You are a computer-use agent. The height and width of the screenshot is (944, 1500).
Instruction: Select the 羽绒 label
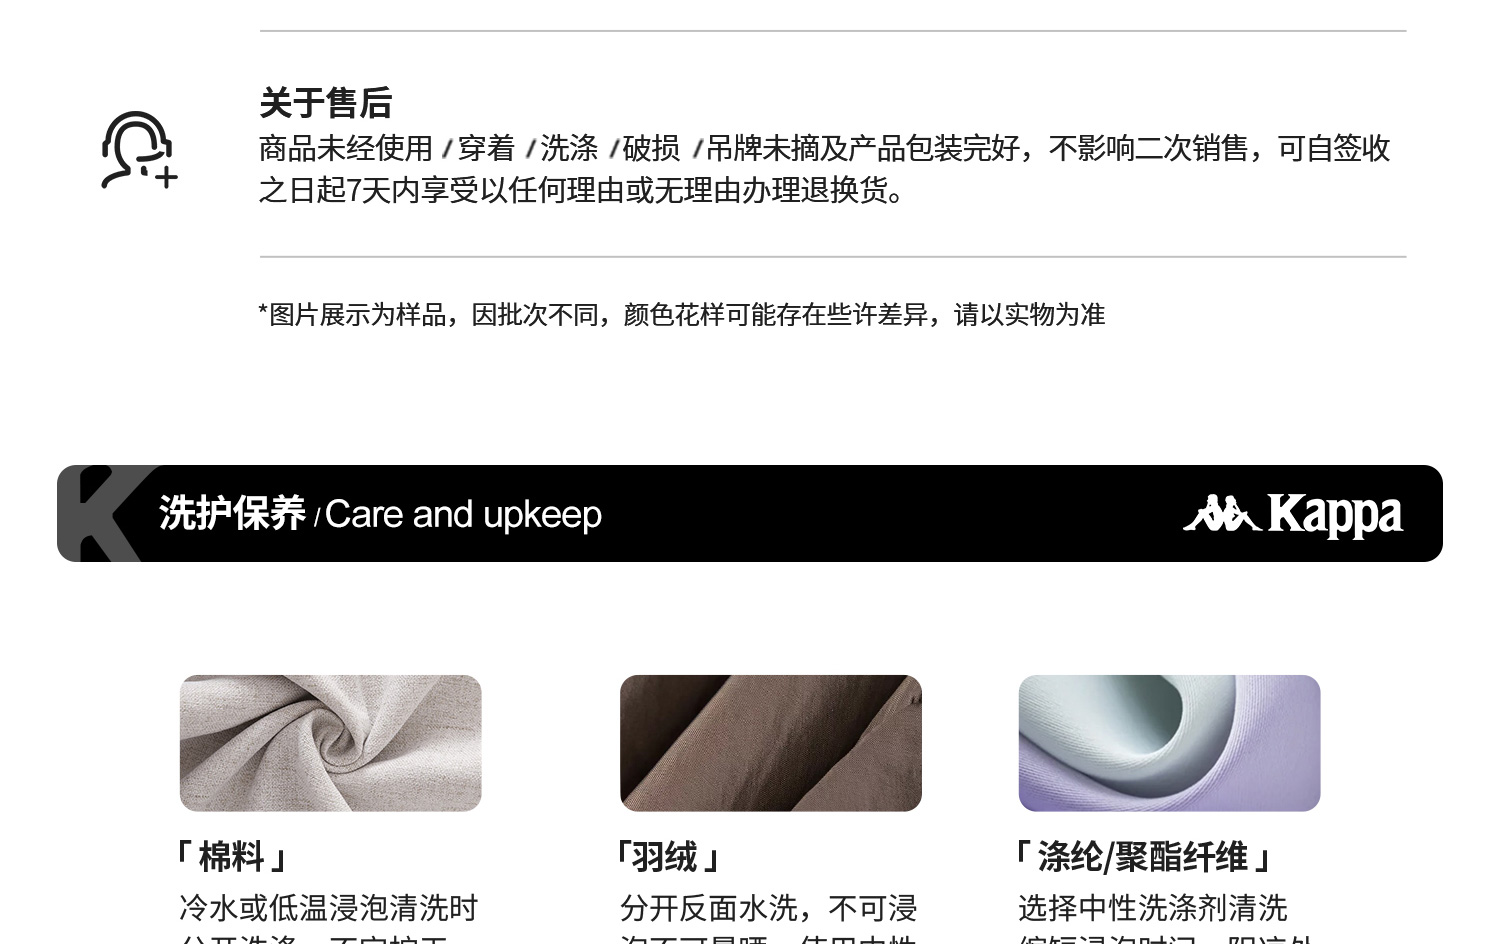pos(668,857)
